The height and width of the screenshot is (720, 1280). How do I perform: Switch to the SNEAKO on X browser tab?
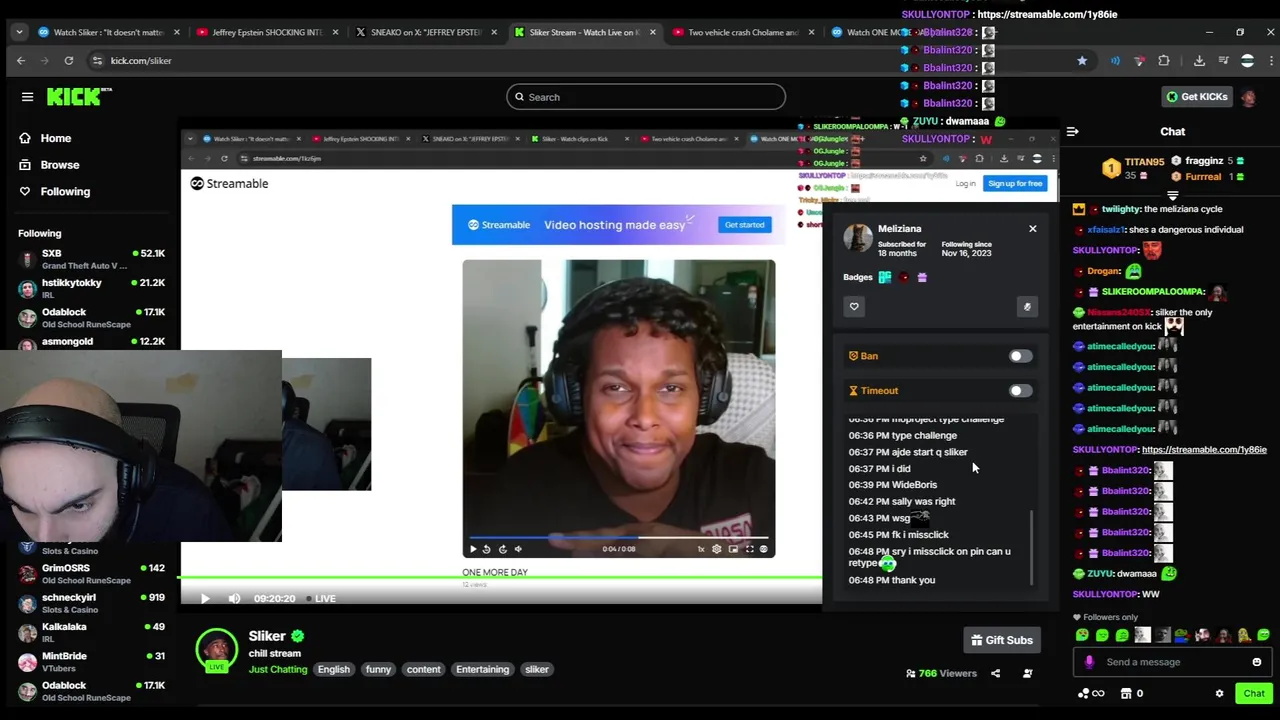pyautogui.click(x=428, y=32)
